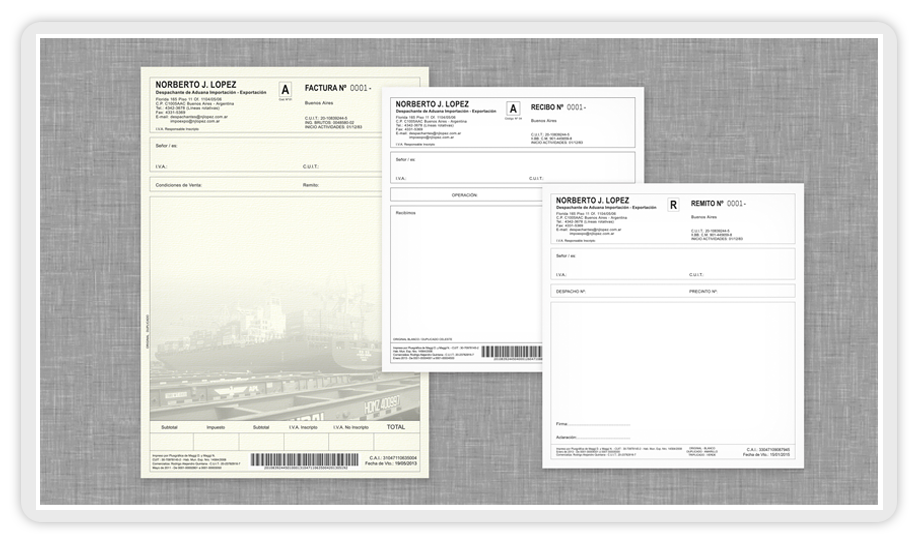Click 'I.V.A. No Inscripto' column header
Viewport: 918px width, 544px height.
[351, 427]
